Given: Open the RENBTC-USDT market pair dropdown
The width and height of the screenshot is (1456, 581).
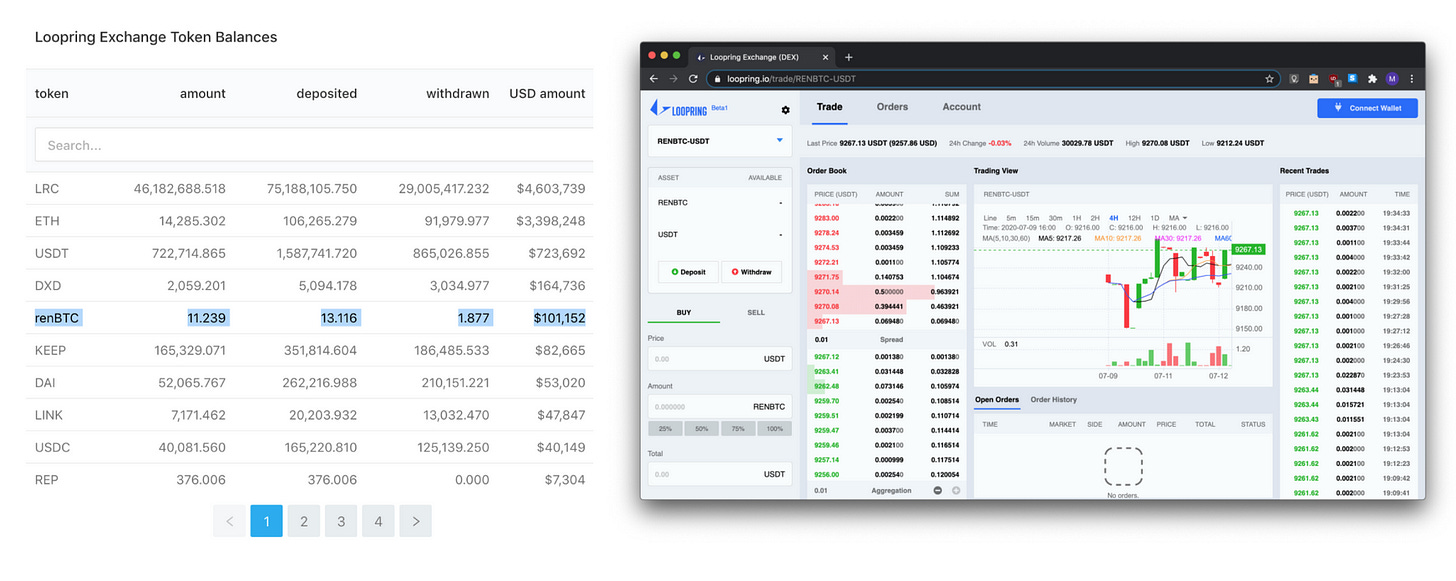Looking at the screenshot, I should (720, 141).
